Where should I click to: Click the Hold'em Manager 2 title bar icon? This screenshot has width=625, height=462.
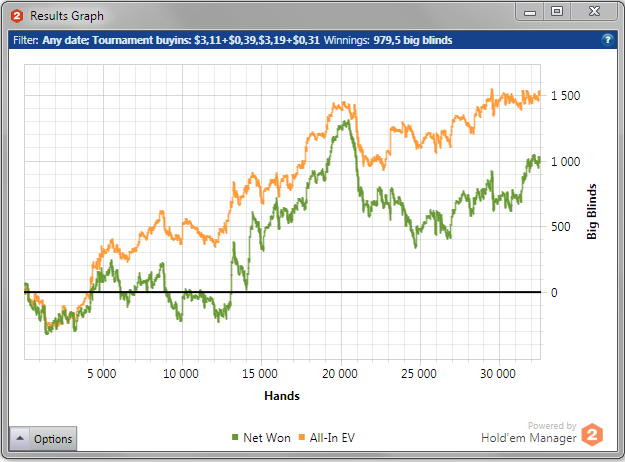pos(17,16)
